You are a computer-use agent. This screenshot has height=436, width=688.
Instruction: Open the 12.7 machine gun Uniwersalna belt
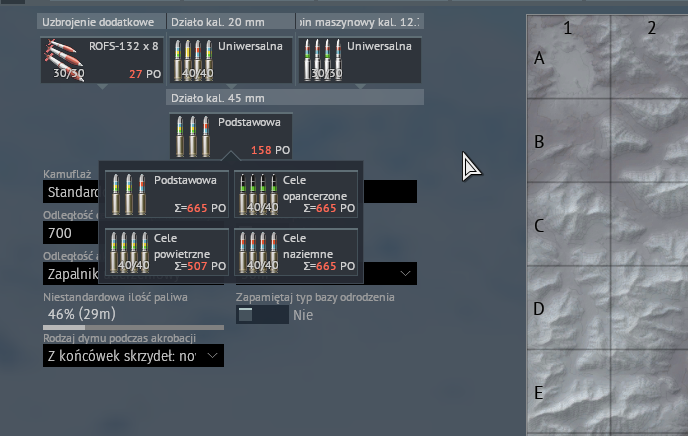358,59
